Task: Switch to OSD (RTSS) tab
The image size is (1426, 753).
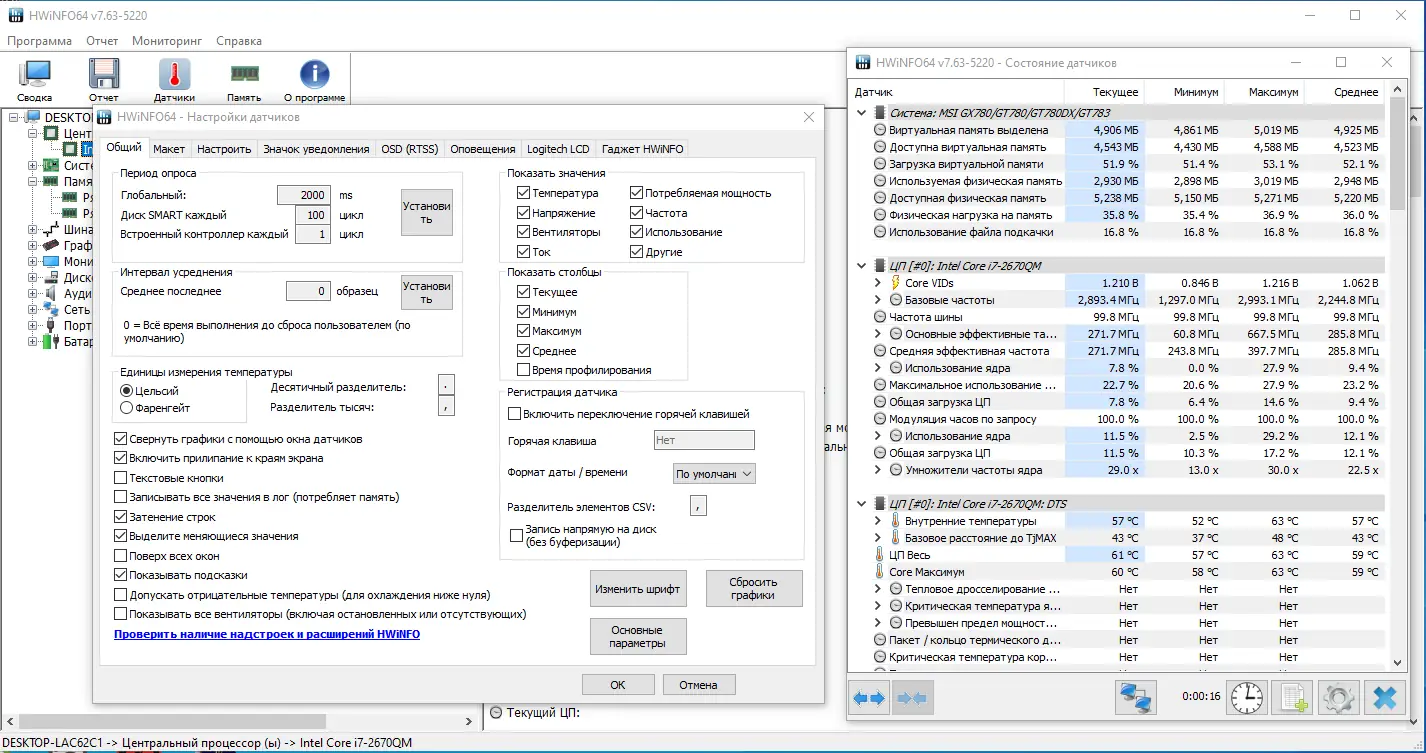Action: pos(410,149)
